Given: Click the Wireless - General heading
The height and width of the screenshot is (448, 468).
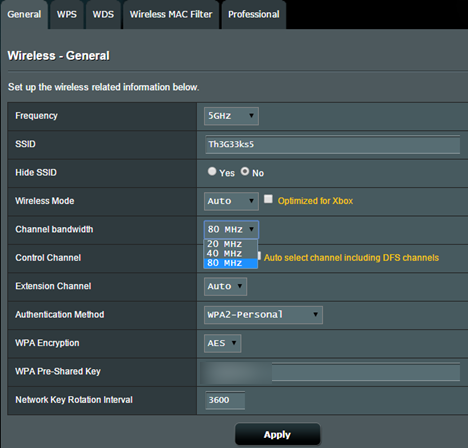Looking at the screenshot, I should [x=58, y=56].
